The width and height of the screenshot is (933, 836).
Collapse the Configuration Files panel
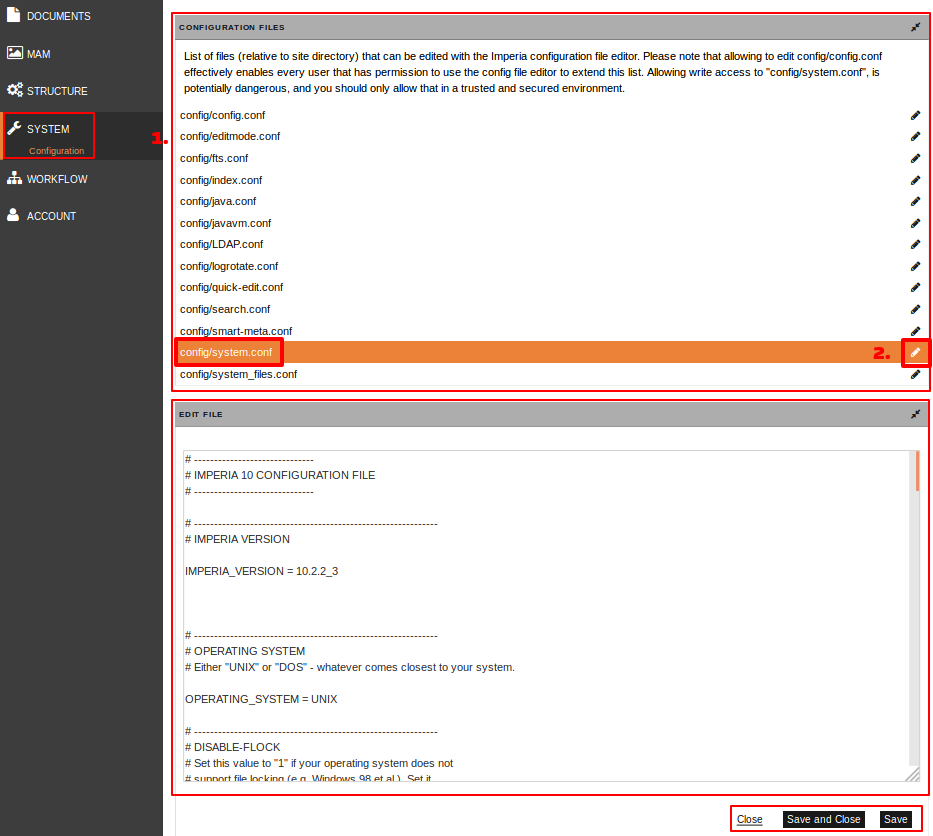(915, 27)
